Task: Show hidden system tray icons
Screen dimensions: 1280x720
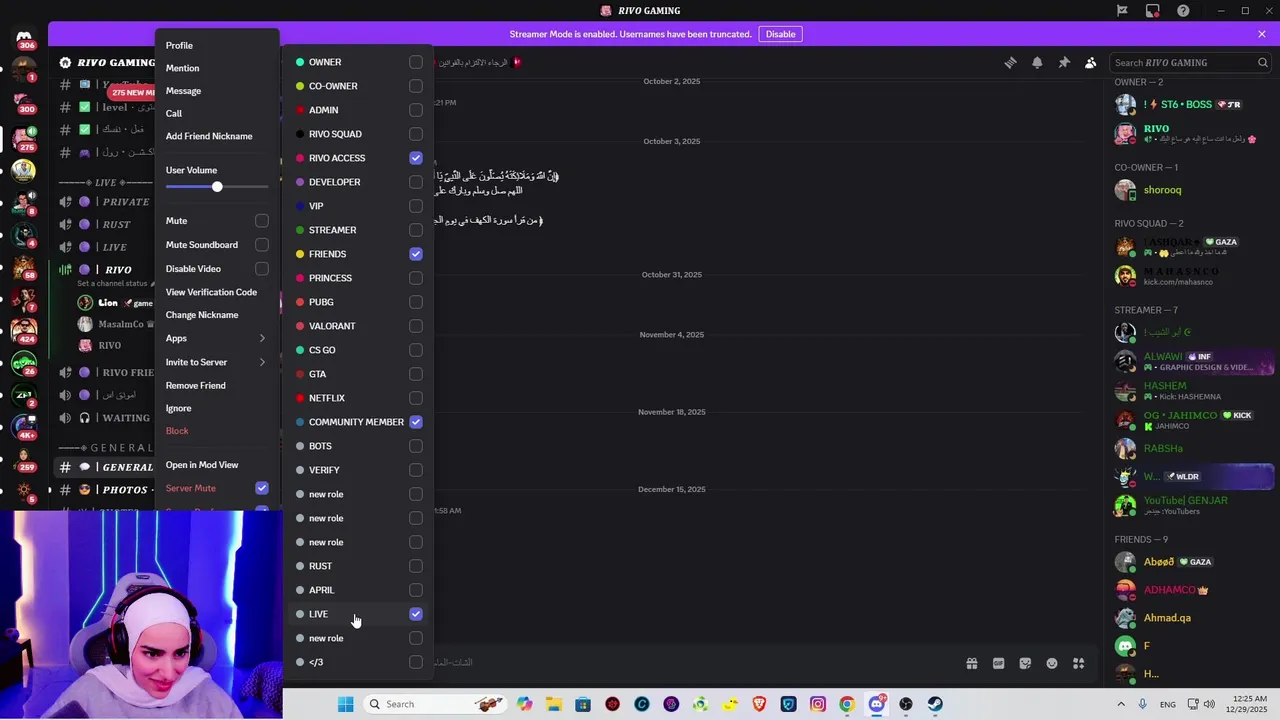Action: pos(1120,704)
